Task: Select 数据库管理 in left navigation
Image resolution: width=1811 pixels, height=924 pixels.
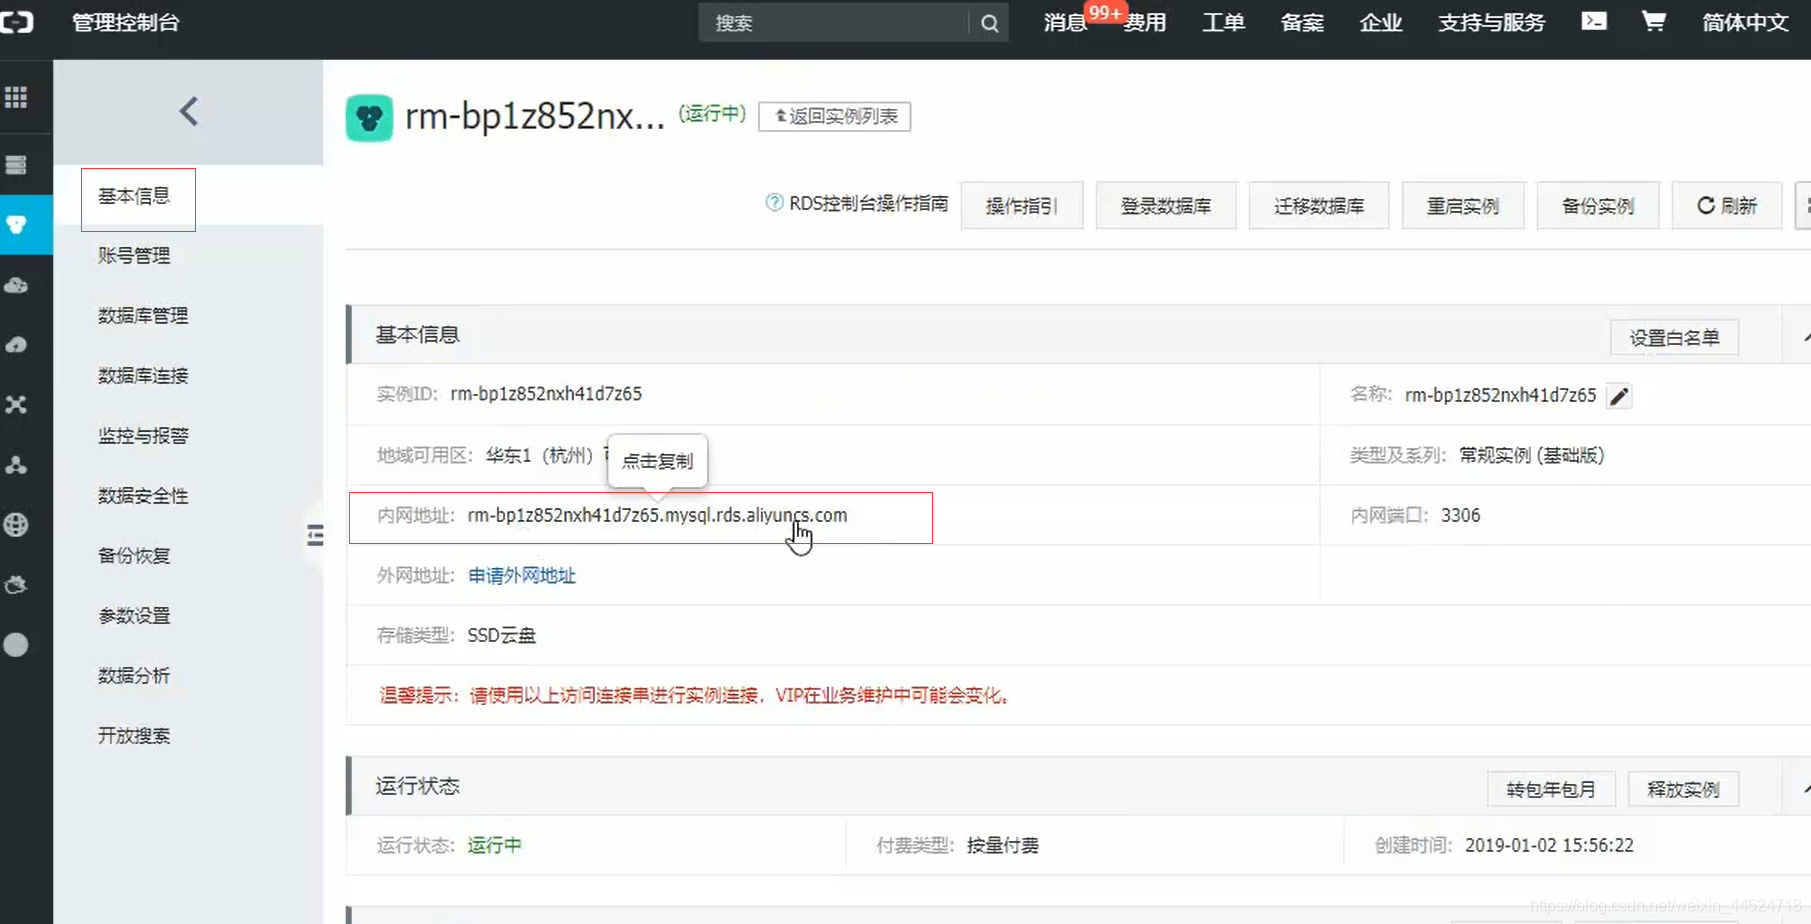Action: [x=143, y=316]
